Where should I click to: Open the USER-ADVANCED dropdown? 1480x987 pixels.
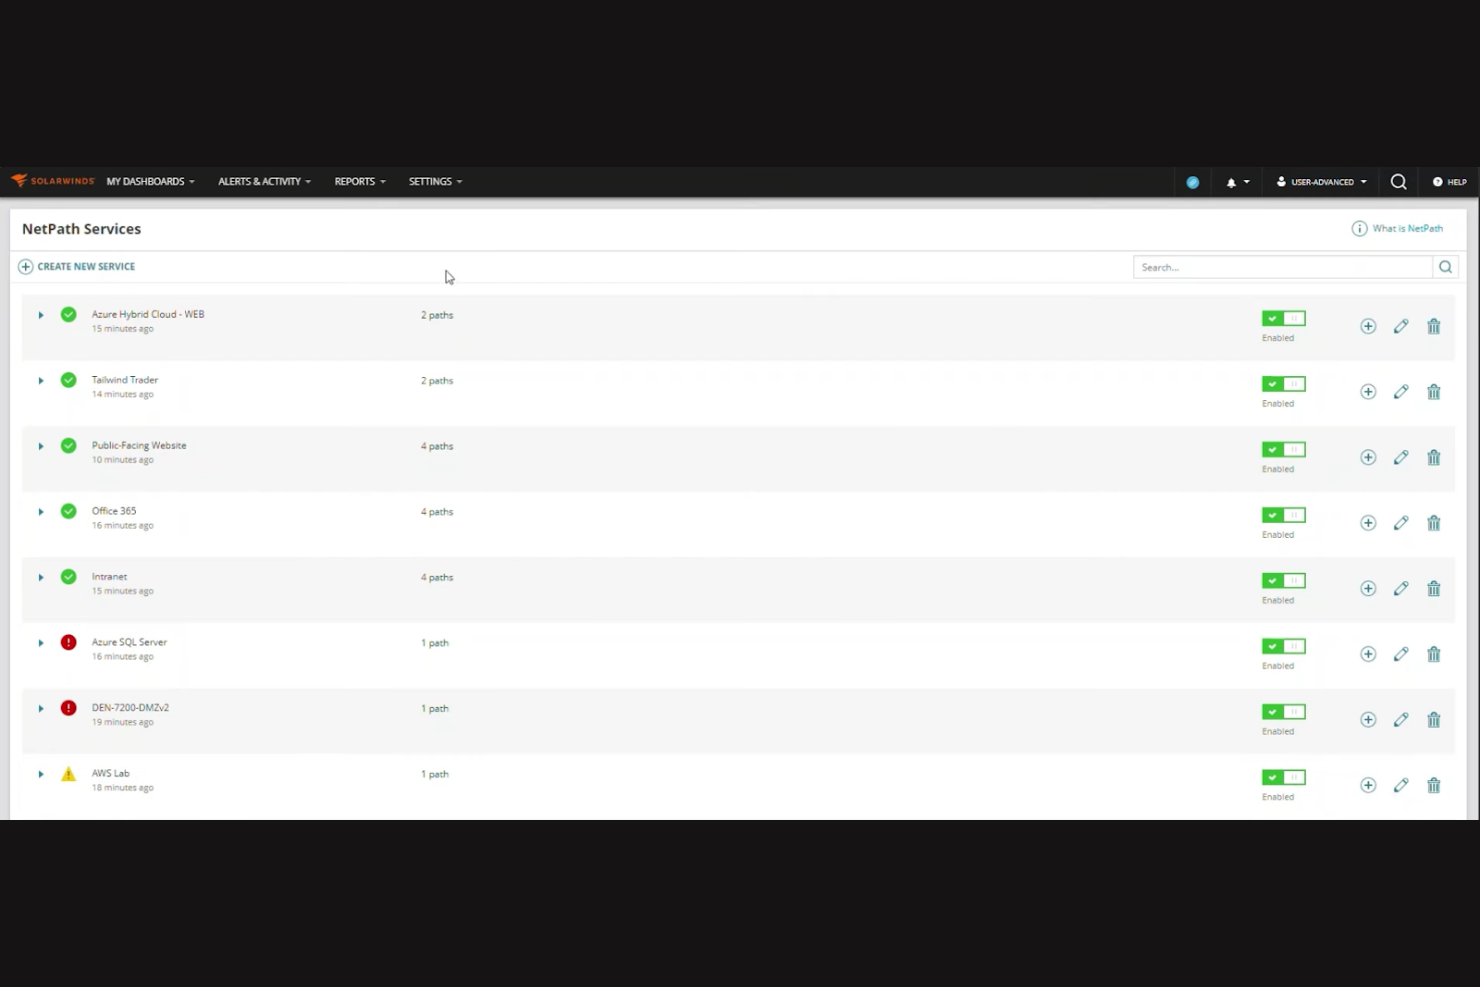[1320, 181]
